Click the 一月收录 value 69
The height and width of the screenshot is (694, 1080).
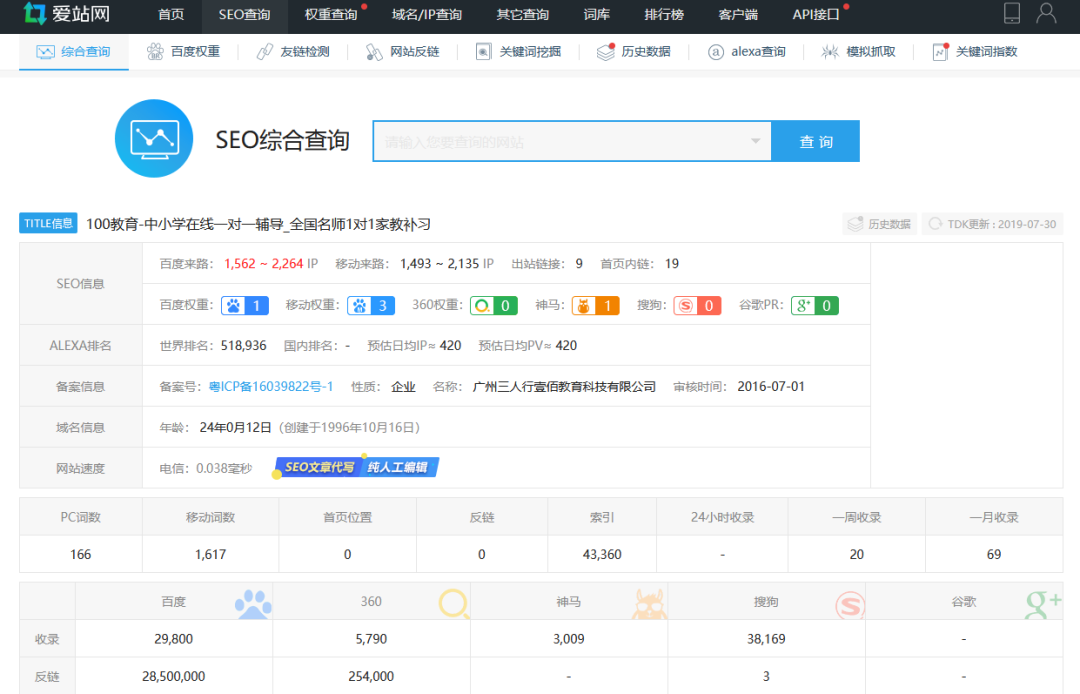[x=994, y=554]
